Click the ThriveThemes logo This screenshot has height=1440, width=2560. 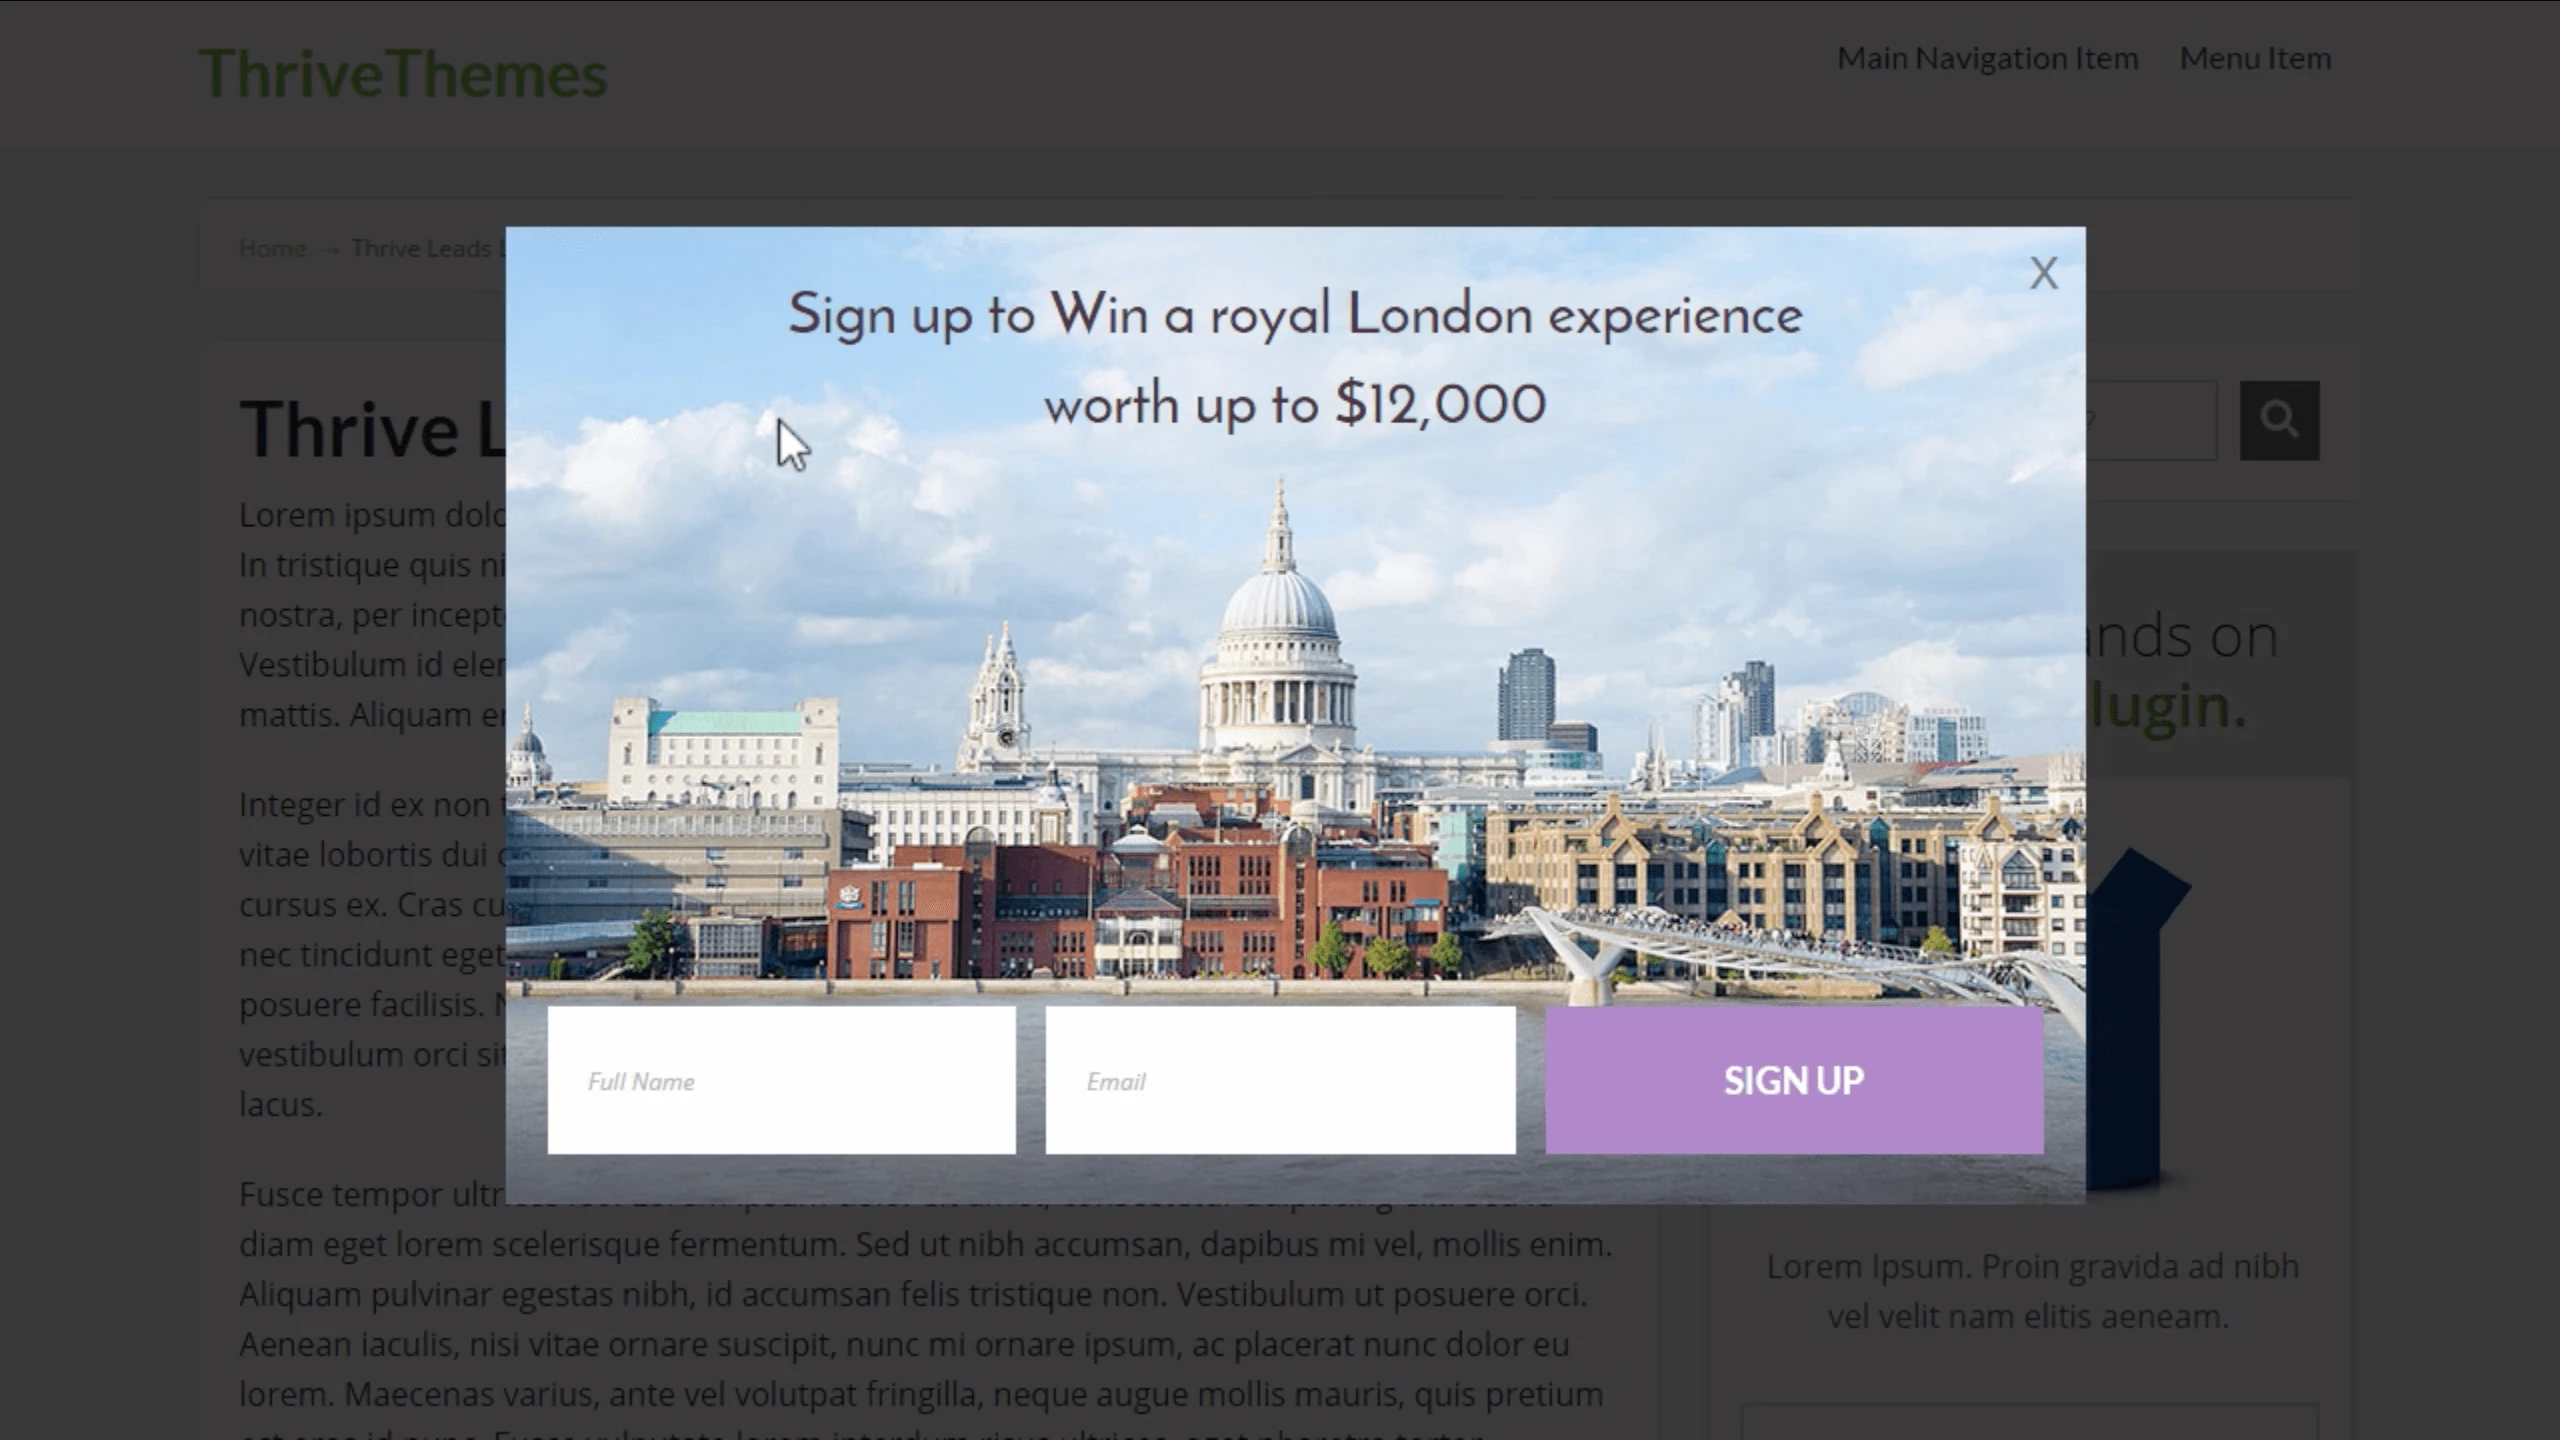click(x=403, y=74)
